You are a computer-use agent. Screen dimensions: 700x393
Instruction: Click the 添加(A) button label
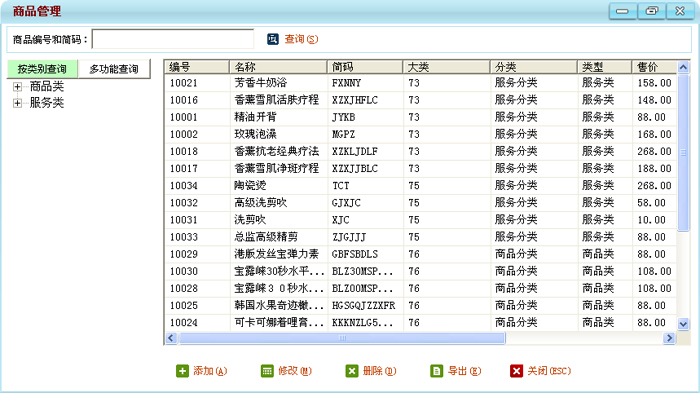(210, 371)
